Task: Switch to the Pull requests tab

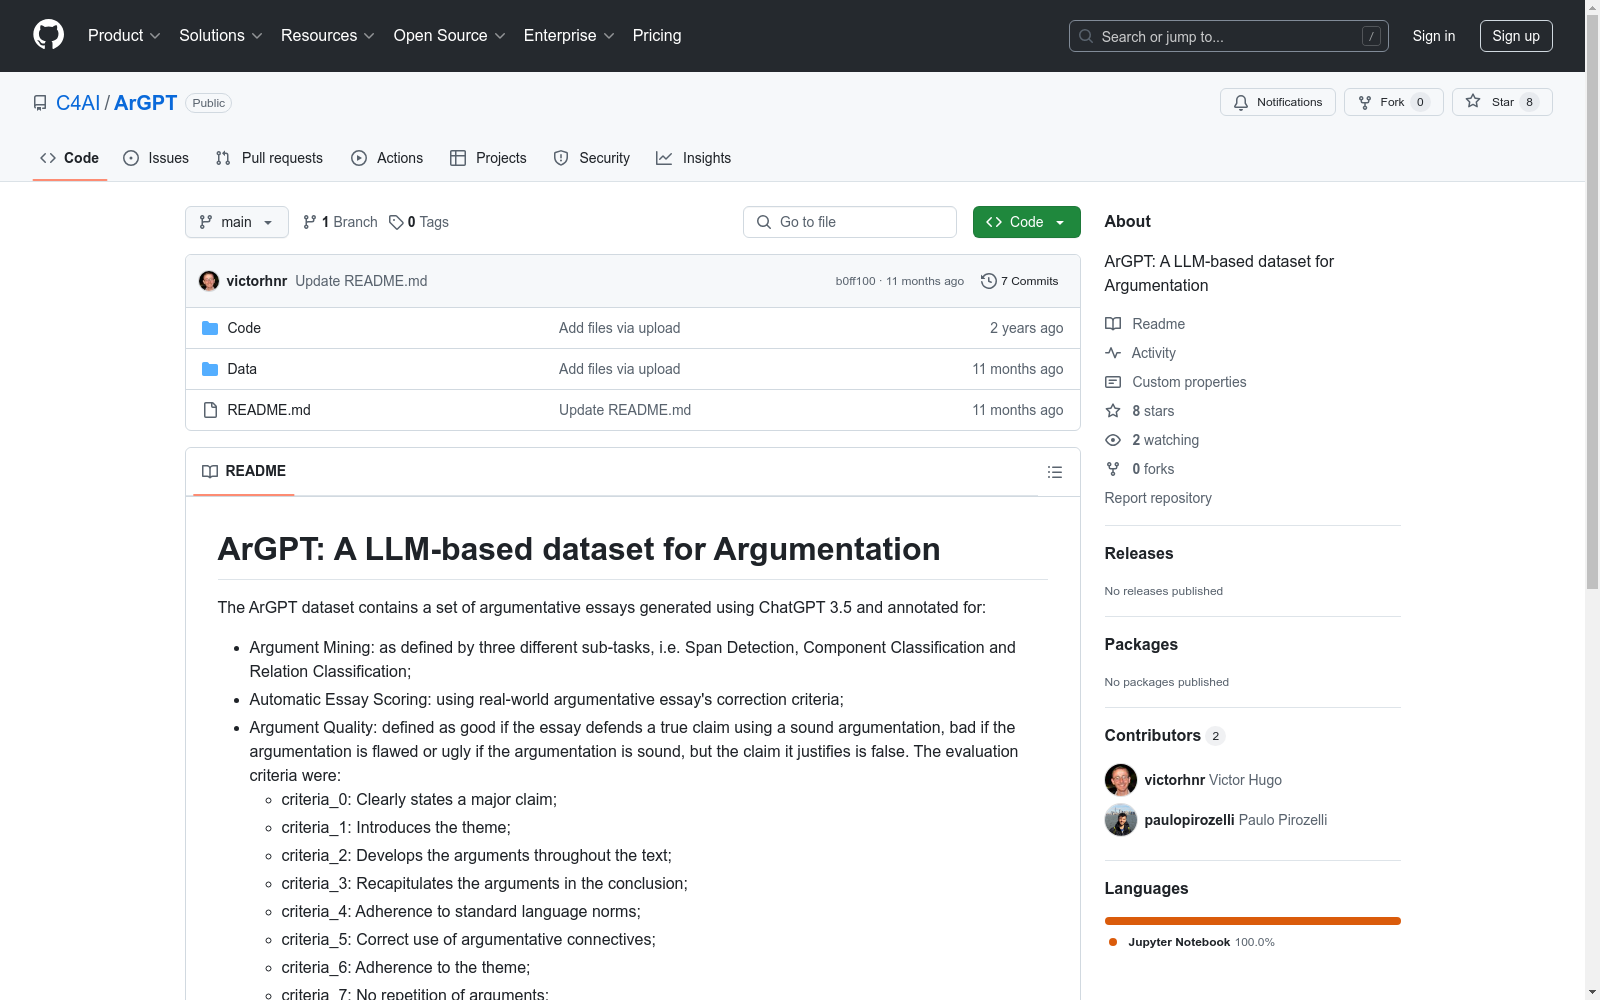Action: click(269, 158)
